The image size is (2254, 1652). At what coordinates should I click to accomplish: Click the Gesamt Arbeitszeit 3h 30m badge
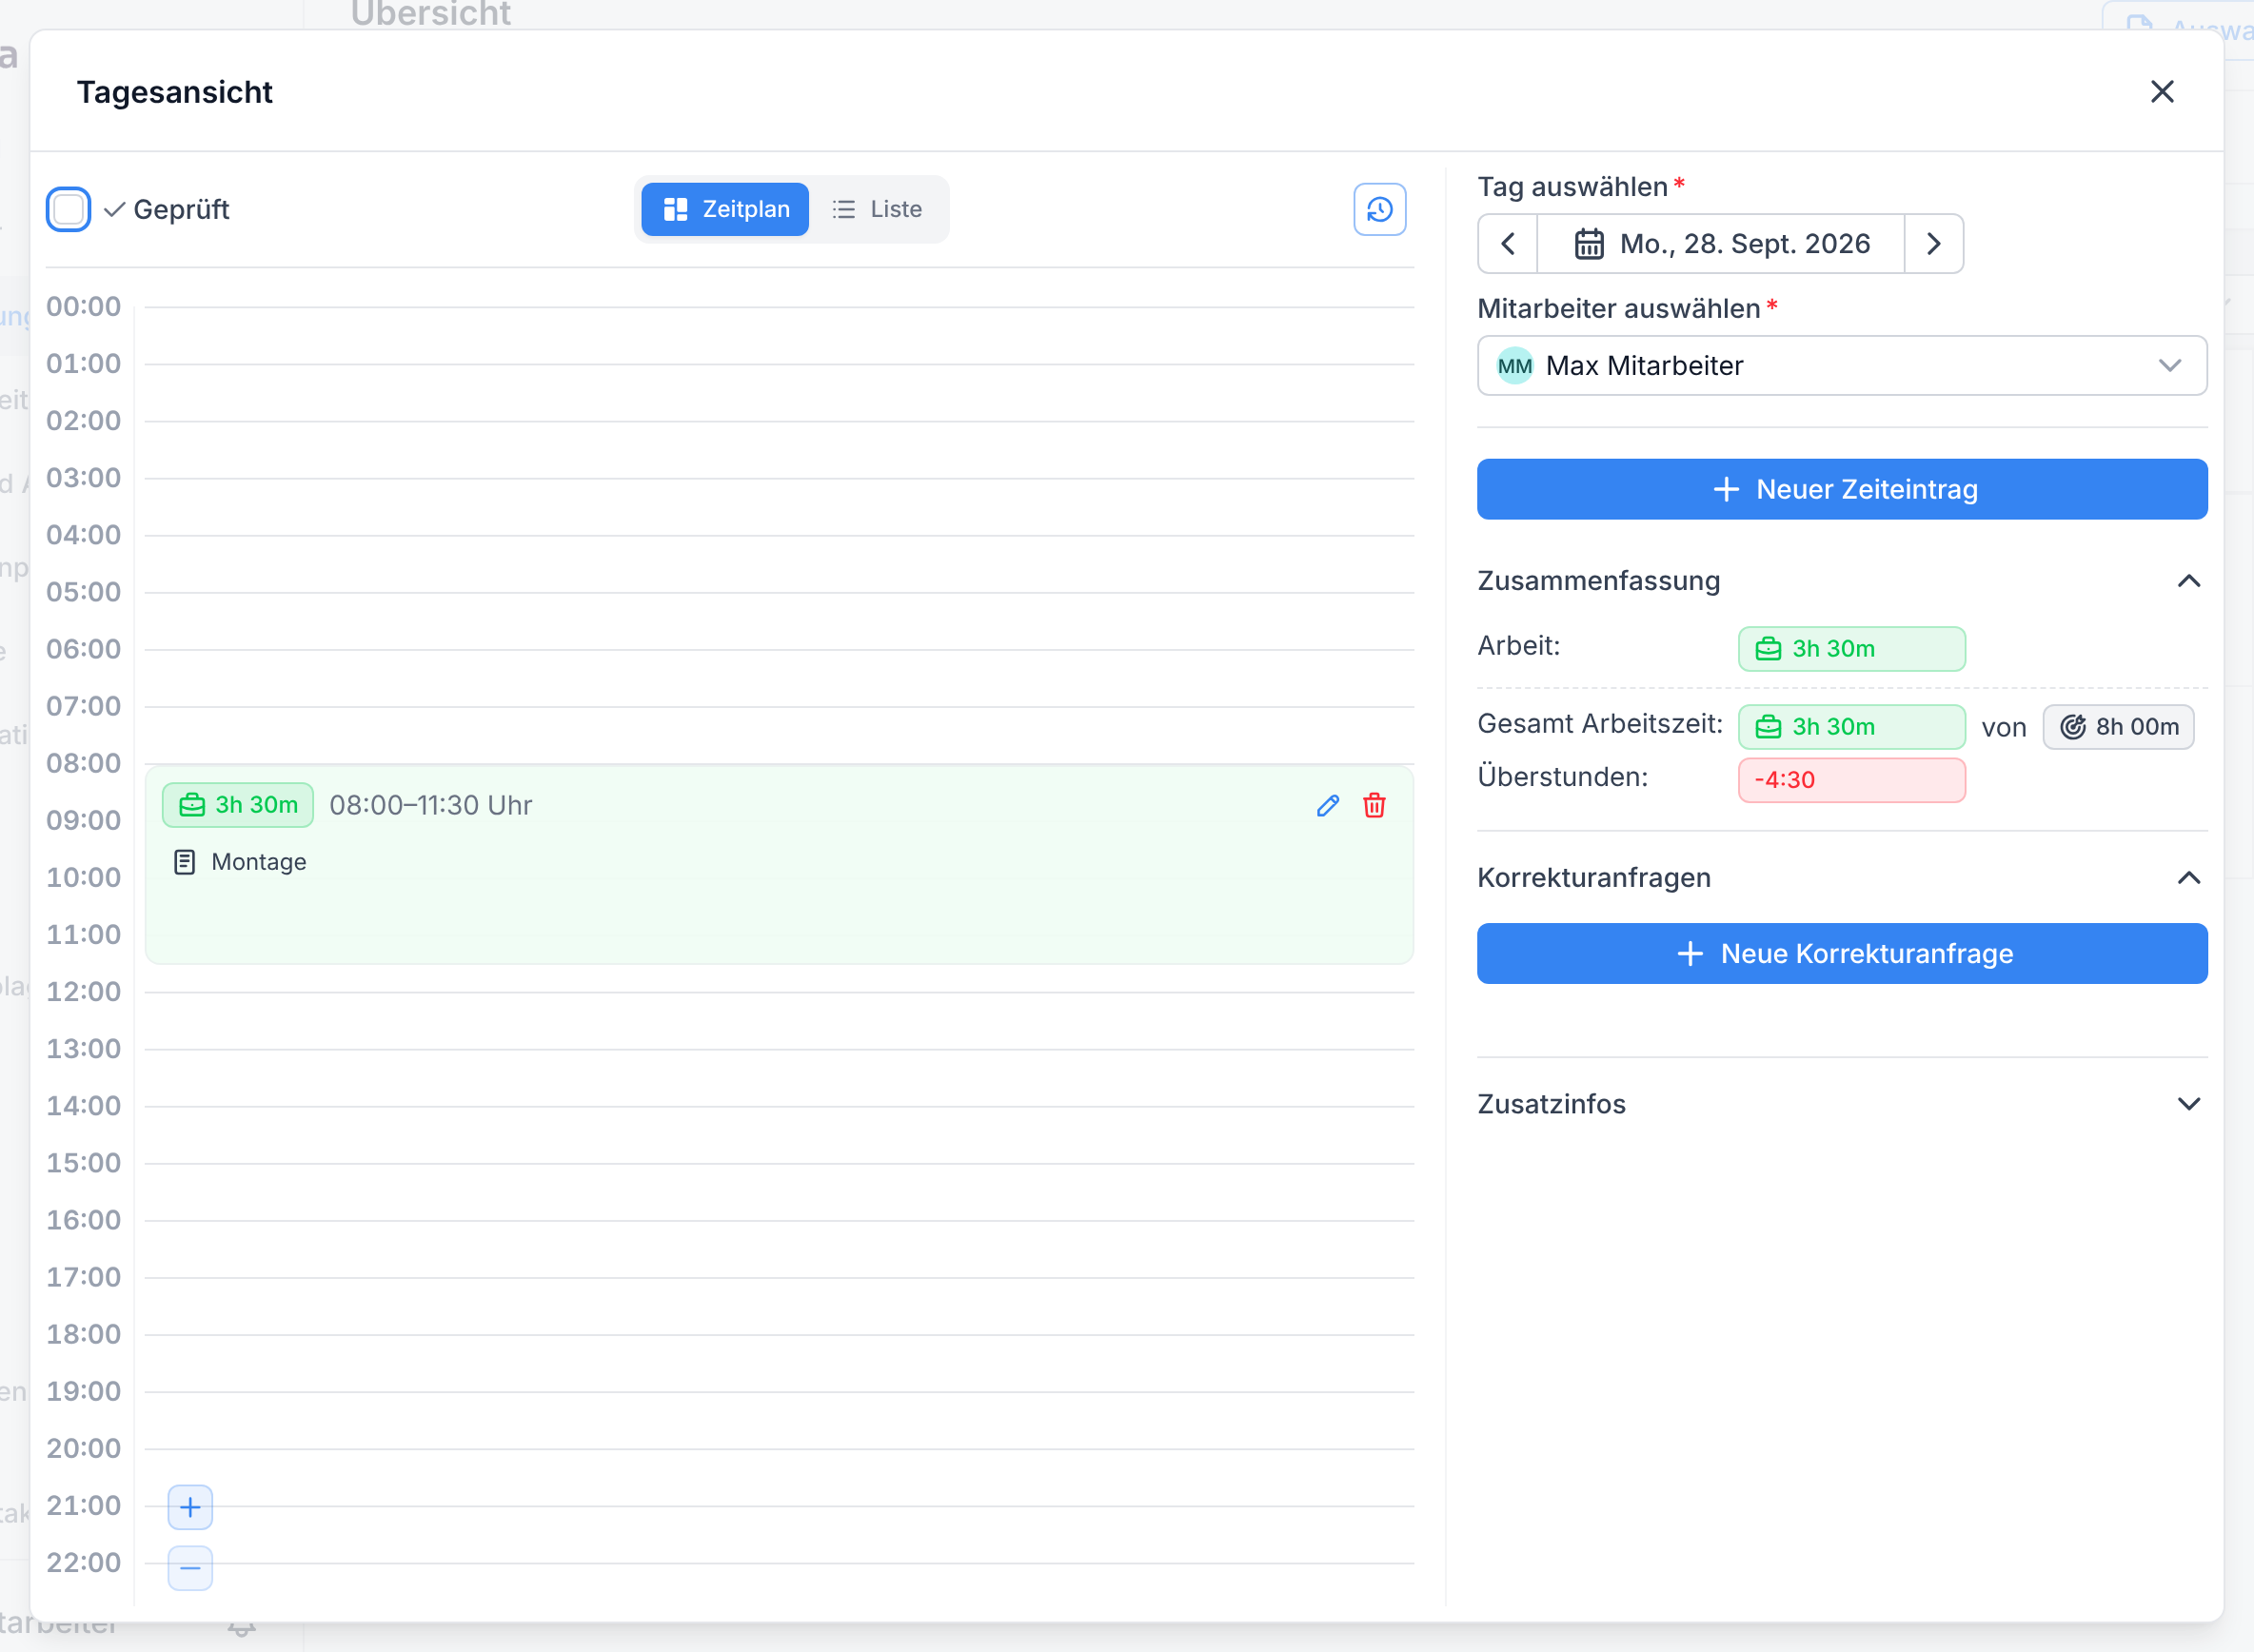tap(1852, 727)
